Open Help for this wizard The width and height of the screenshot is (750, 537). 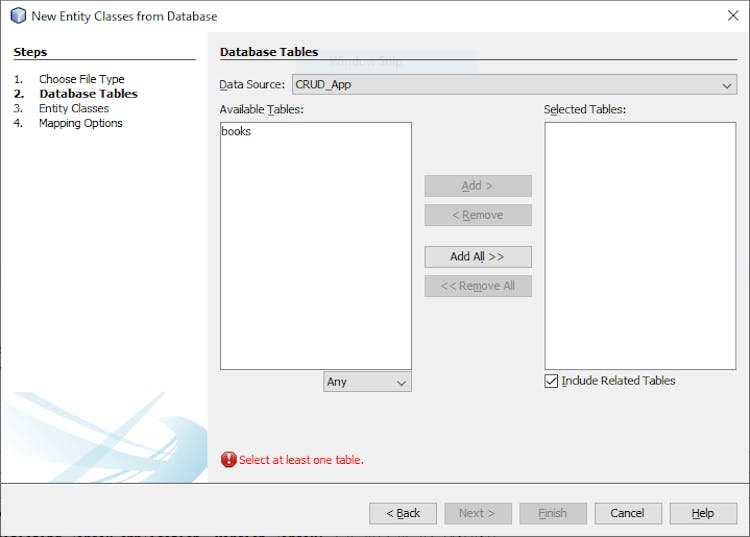[x=703, y=513]
